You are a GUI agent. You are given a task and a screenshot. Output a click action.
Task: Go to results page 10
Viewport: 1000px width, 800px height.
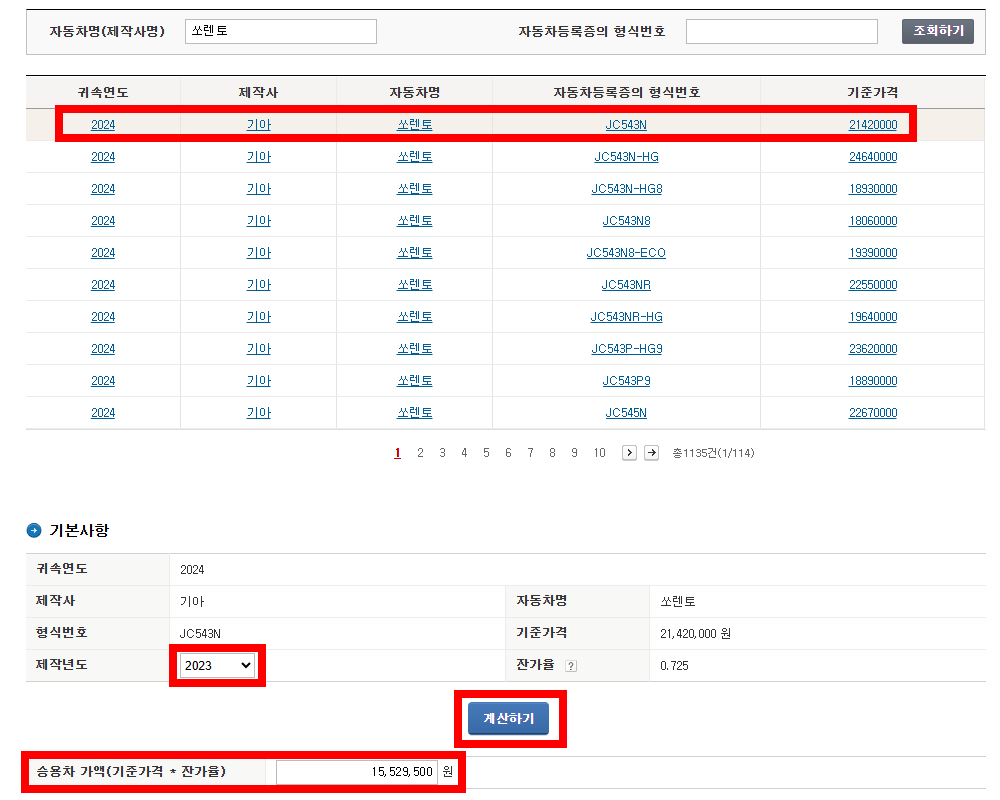click(x=599, y=453)
